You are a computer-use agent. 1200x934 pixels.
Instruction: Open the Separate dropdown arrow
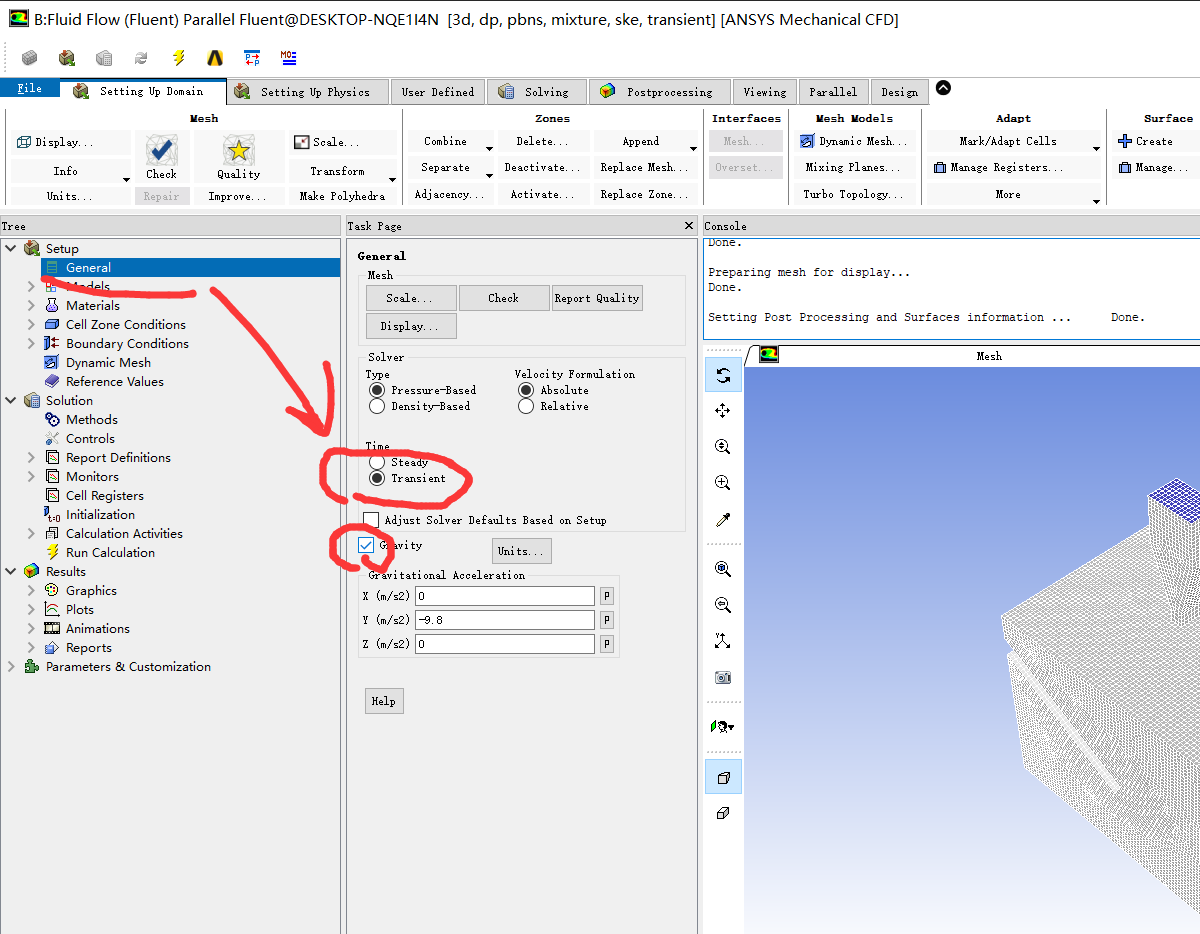tap(489, 176)
